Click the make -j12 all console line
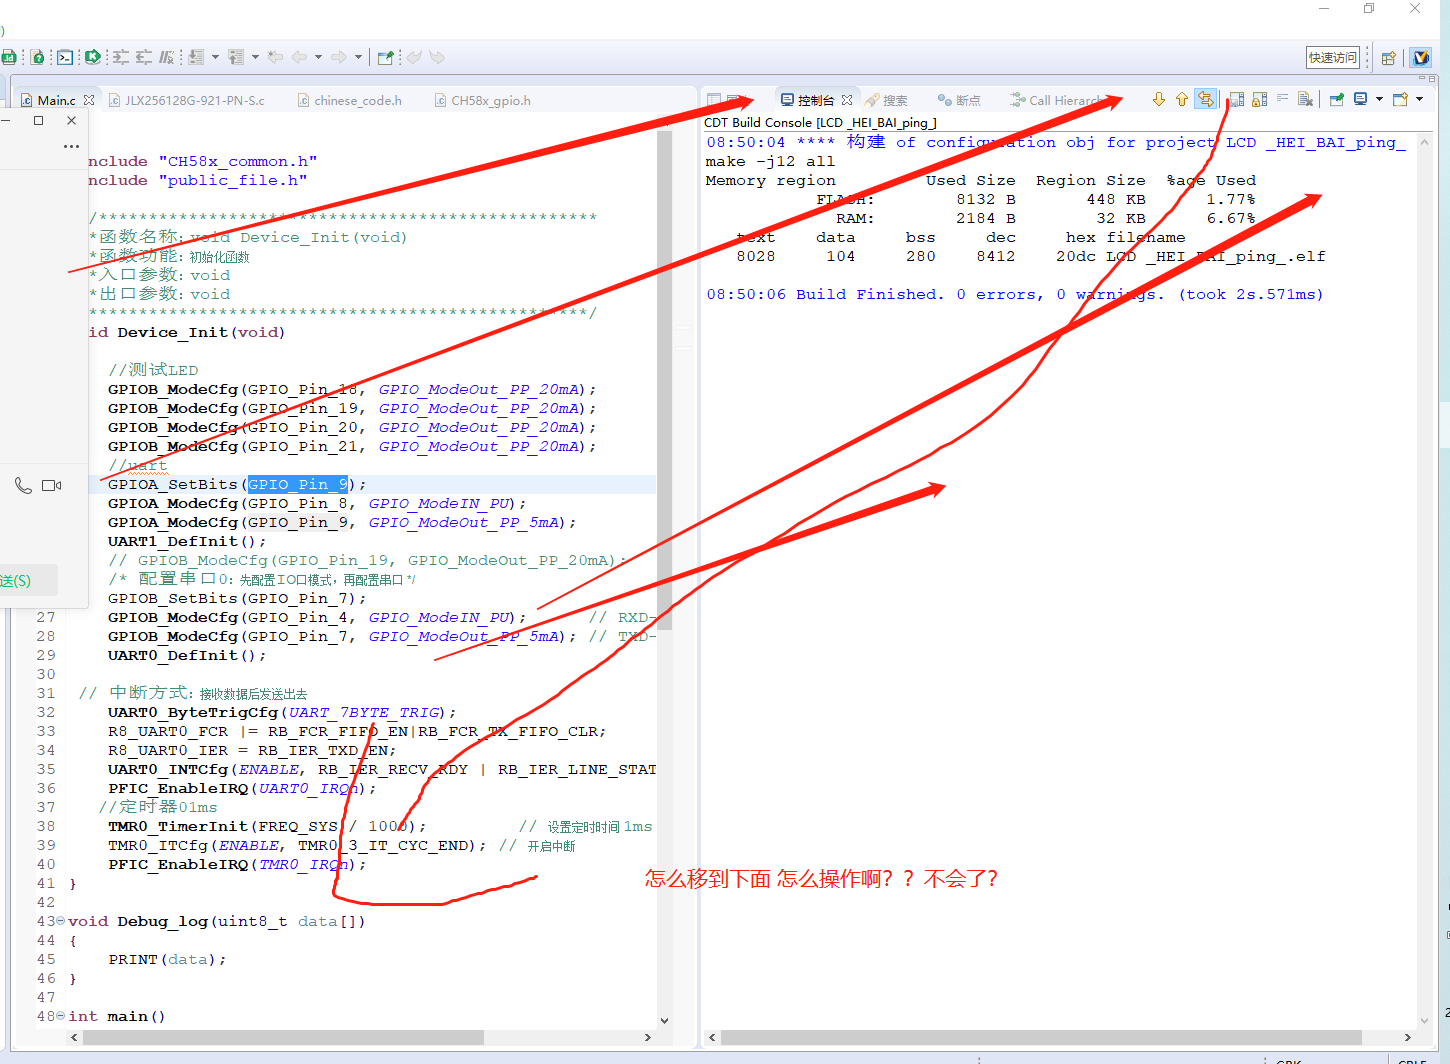Viewport: 1450px width, 1064px height. click(x=770, y=161)
